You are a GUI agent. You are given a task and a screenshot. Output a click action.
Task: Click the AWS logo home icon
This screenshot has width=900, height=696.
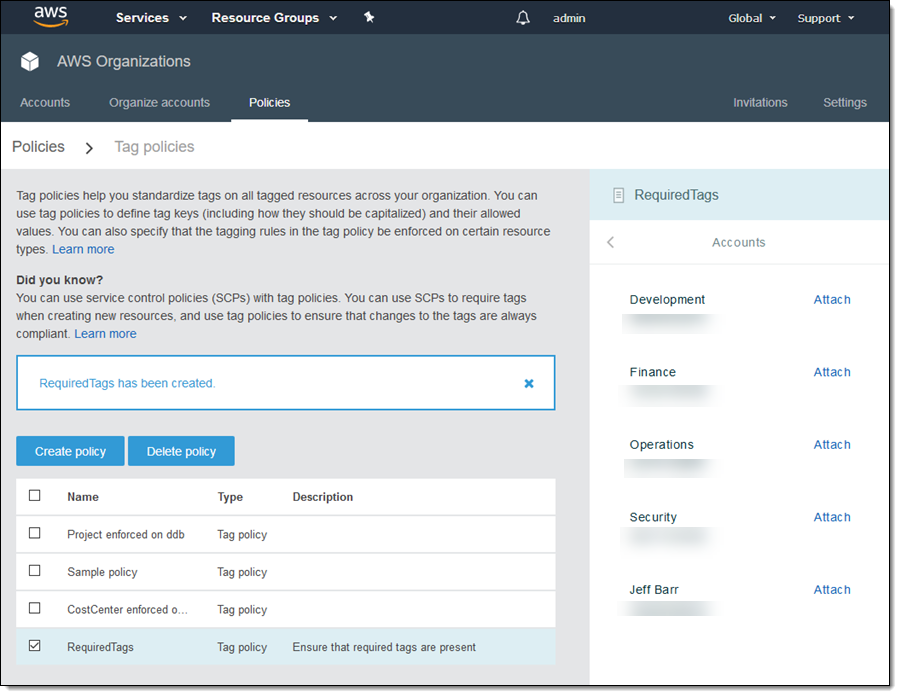coord(50,17)
